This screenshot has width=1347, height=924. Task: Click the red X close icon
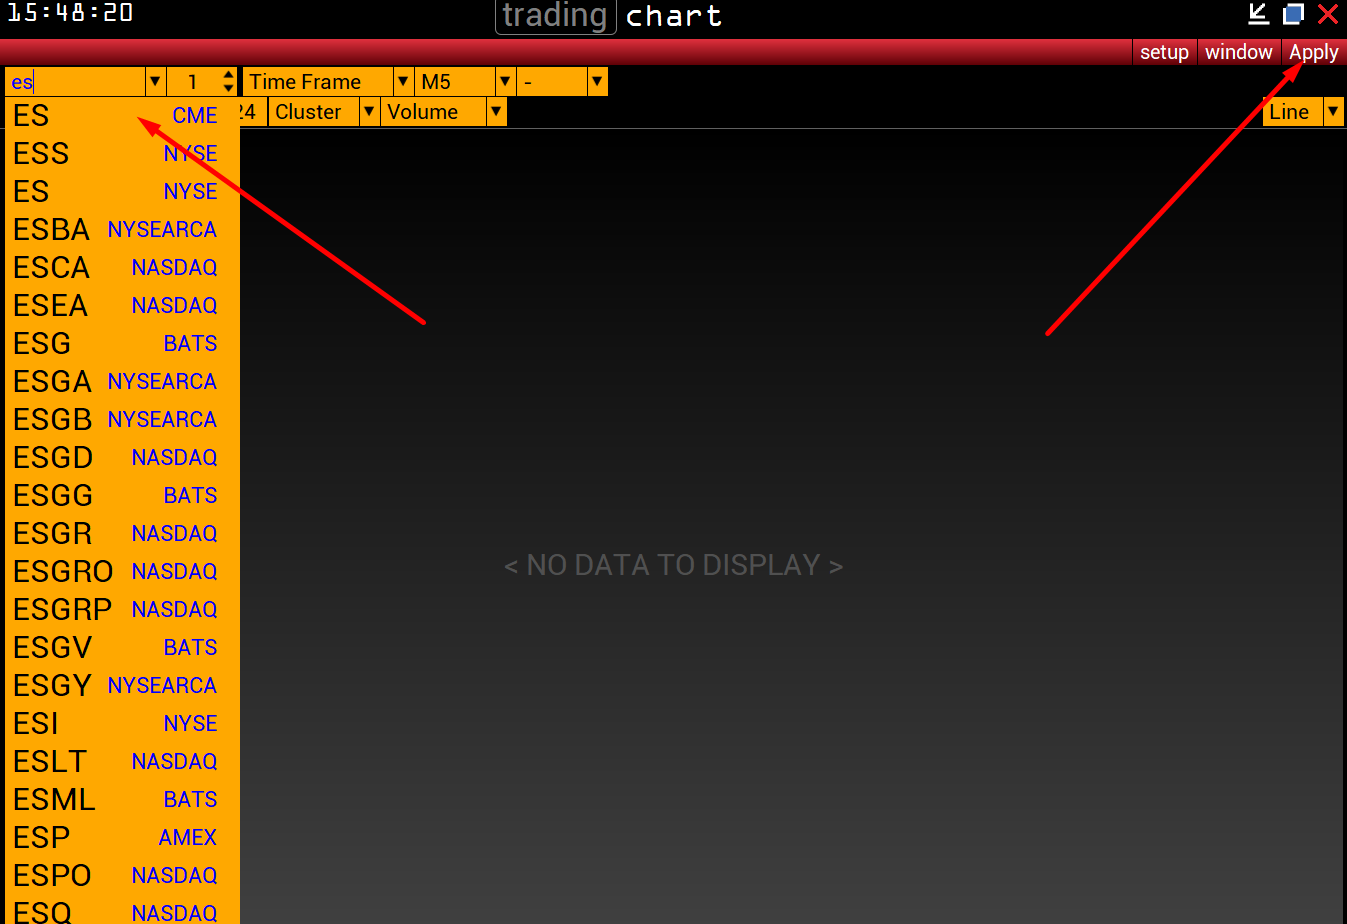pyautogui.click(x=1327, y=14)
